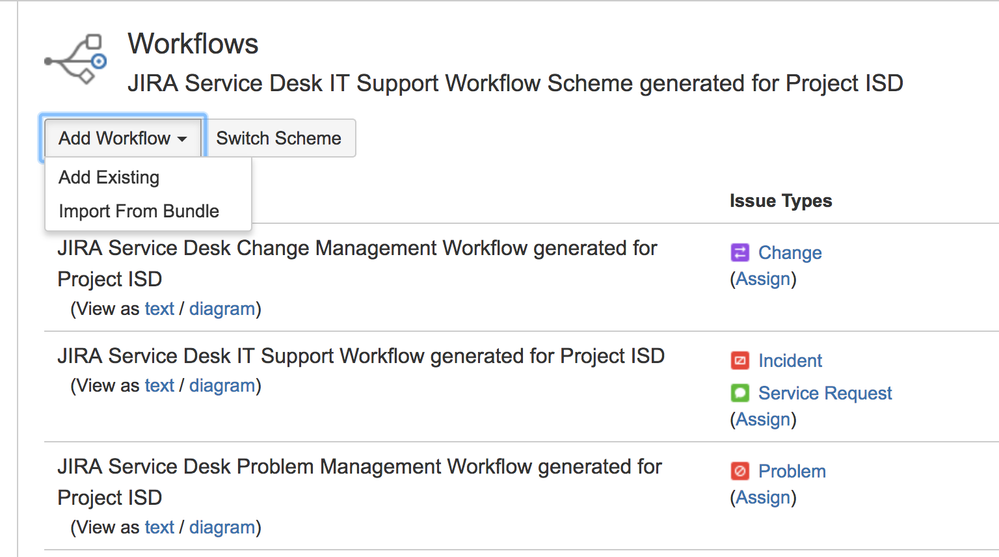The image size is (999, 557).
Task: Open the Change issue type link
Action: pyautogui.click(x=790, y=253)
